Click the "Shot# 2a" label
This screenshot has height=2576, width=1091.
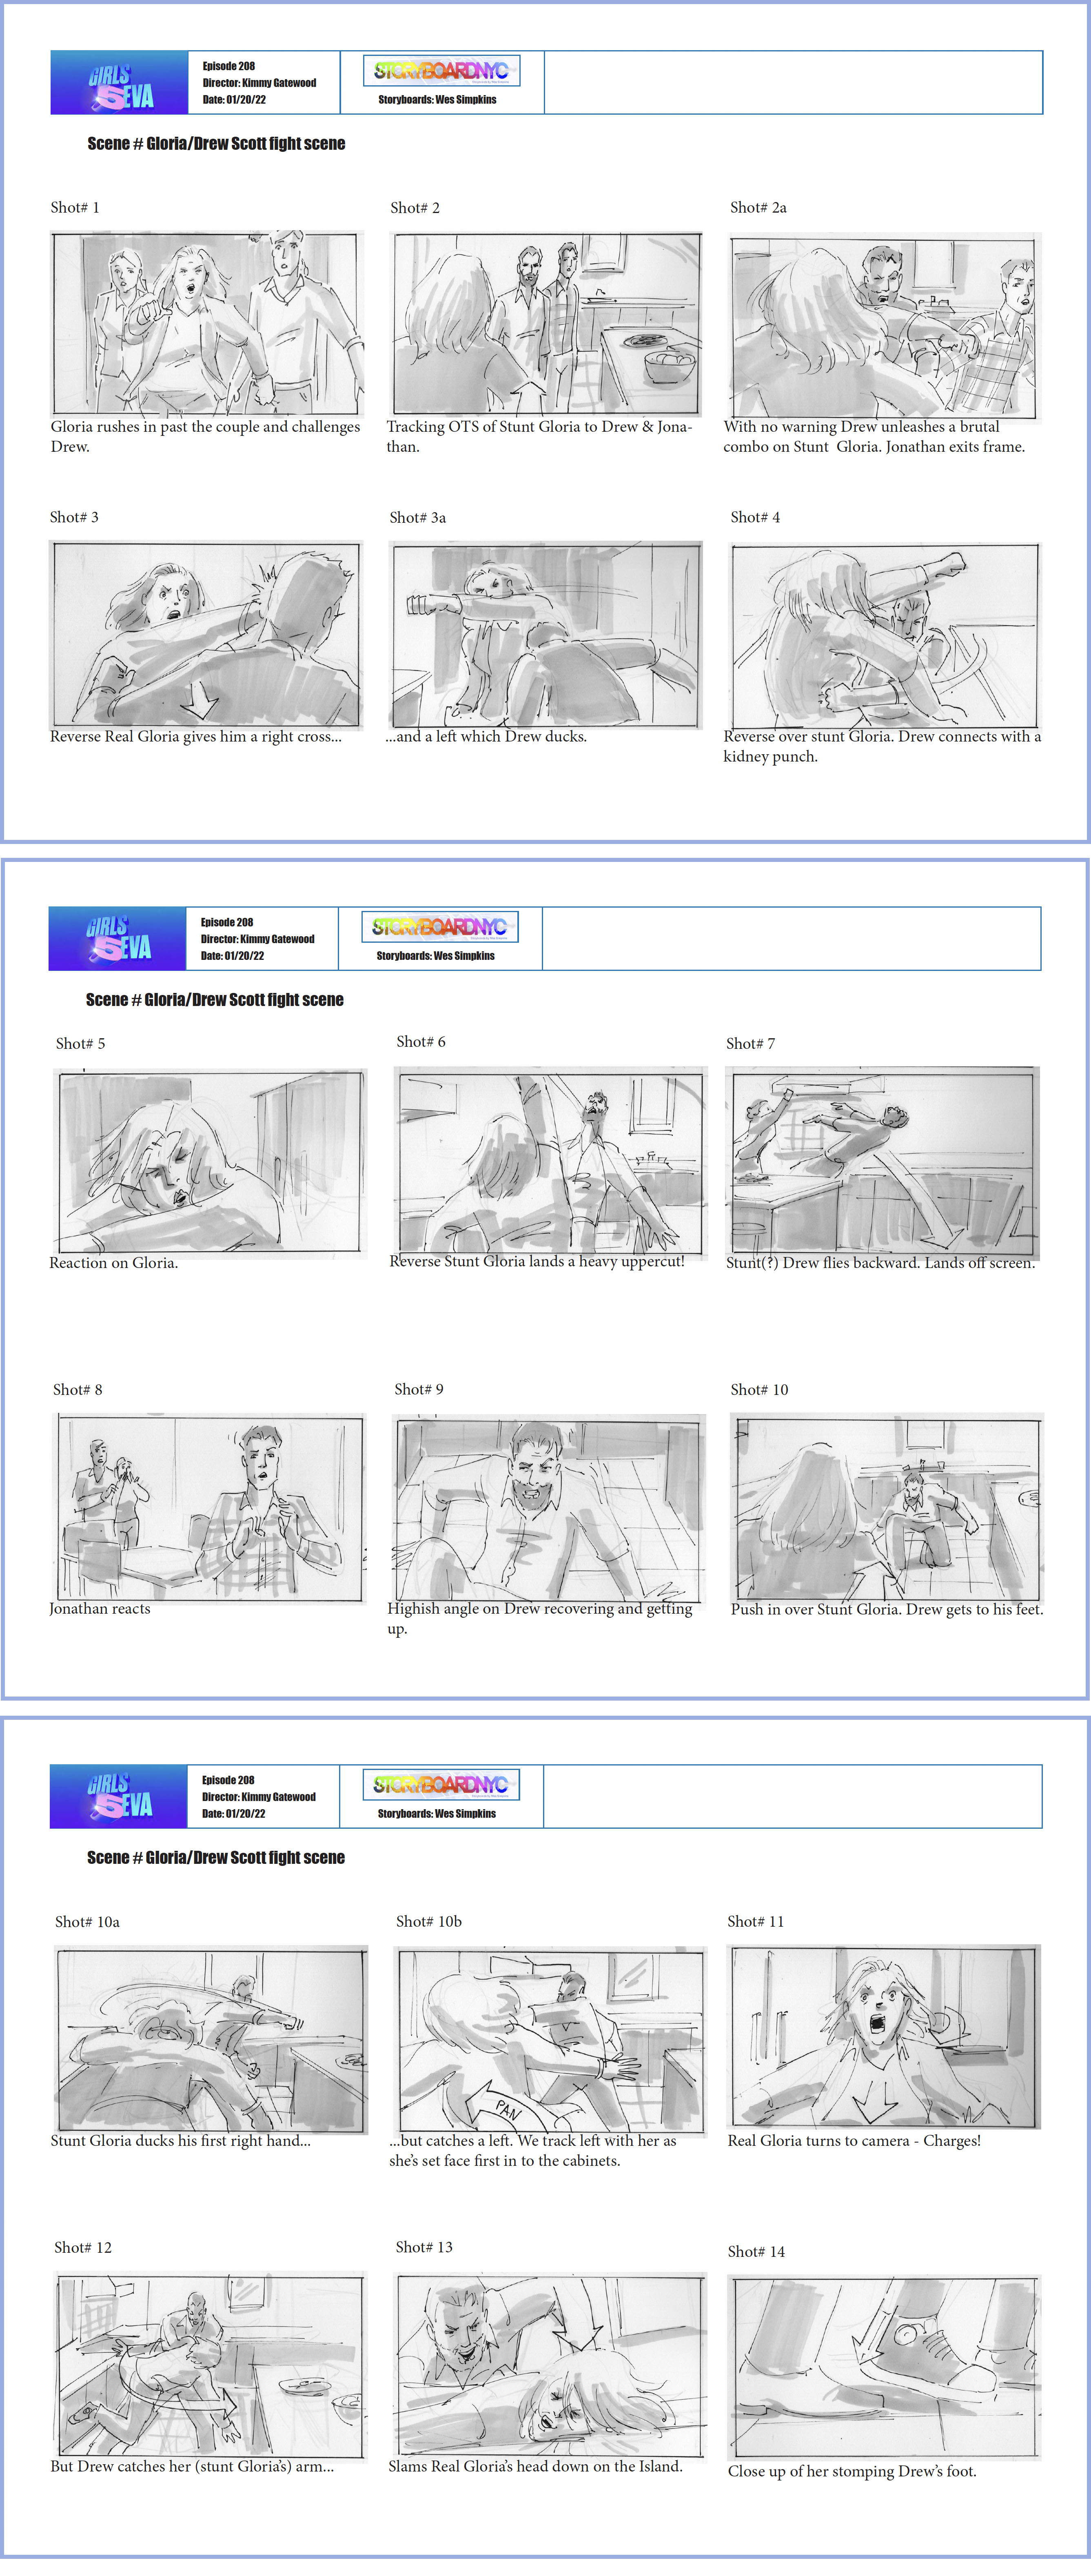point(758,208)
